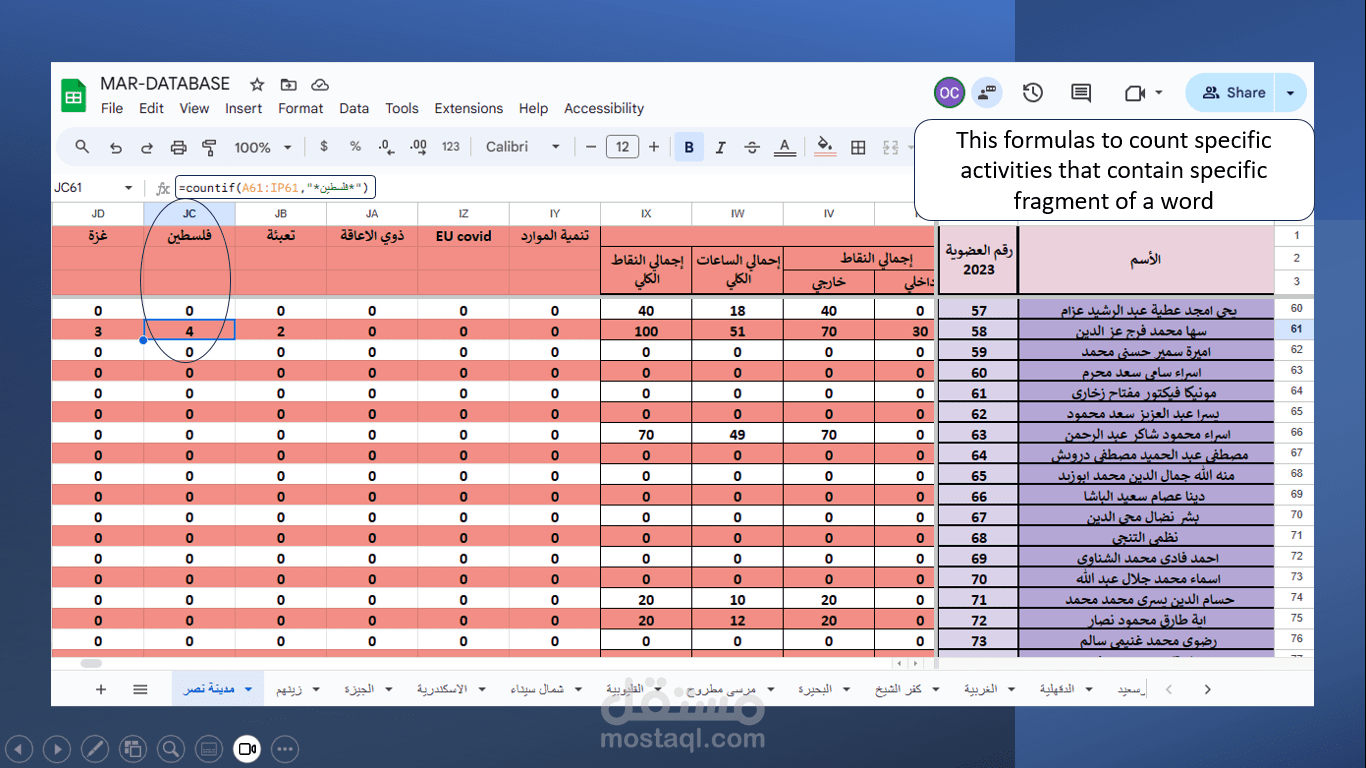The width and height of the screenshot is (1366, 768).
Task: Decrease decimal places
Action: (386, 147)
